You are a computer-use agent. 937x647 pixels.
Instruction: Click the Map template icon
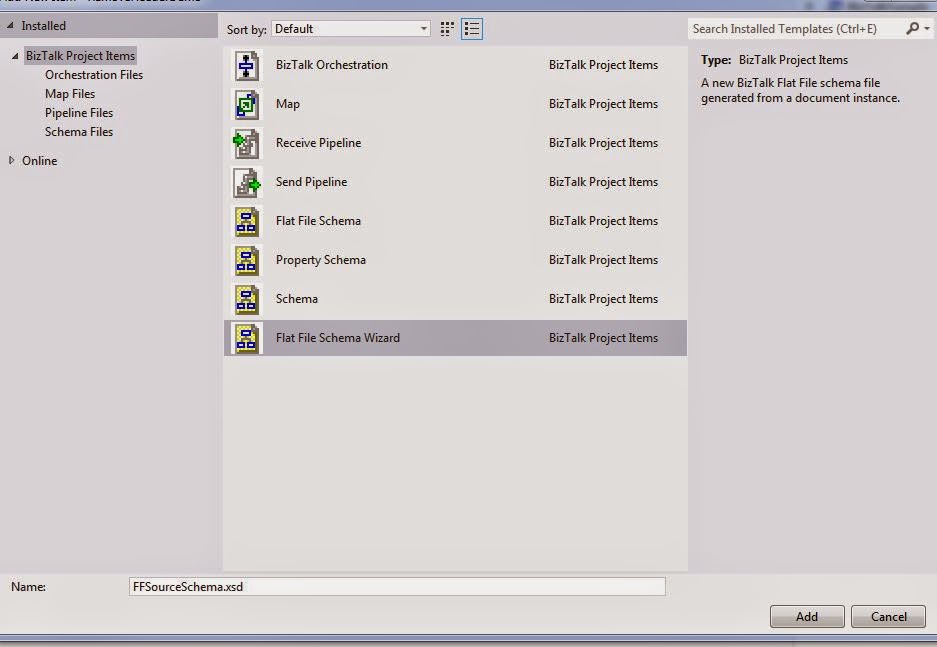click(246, 104)
